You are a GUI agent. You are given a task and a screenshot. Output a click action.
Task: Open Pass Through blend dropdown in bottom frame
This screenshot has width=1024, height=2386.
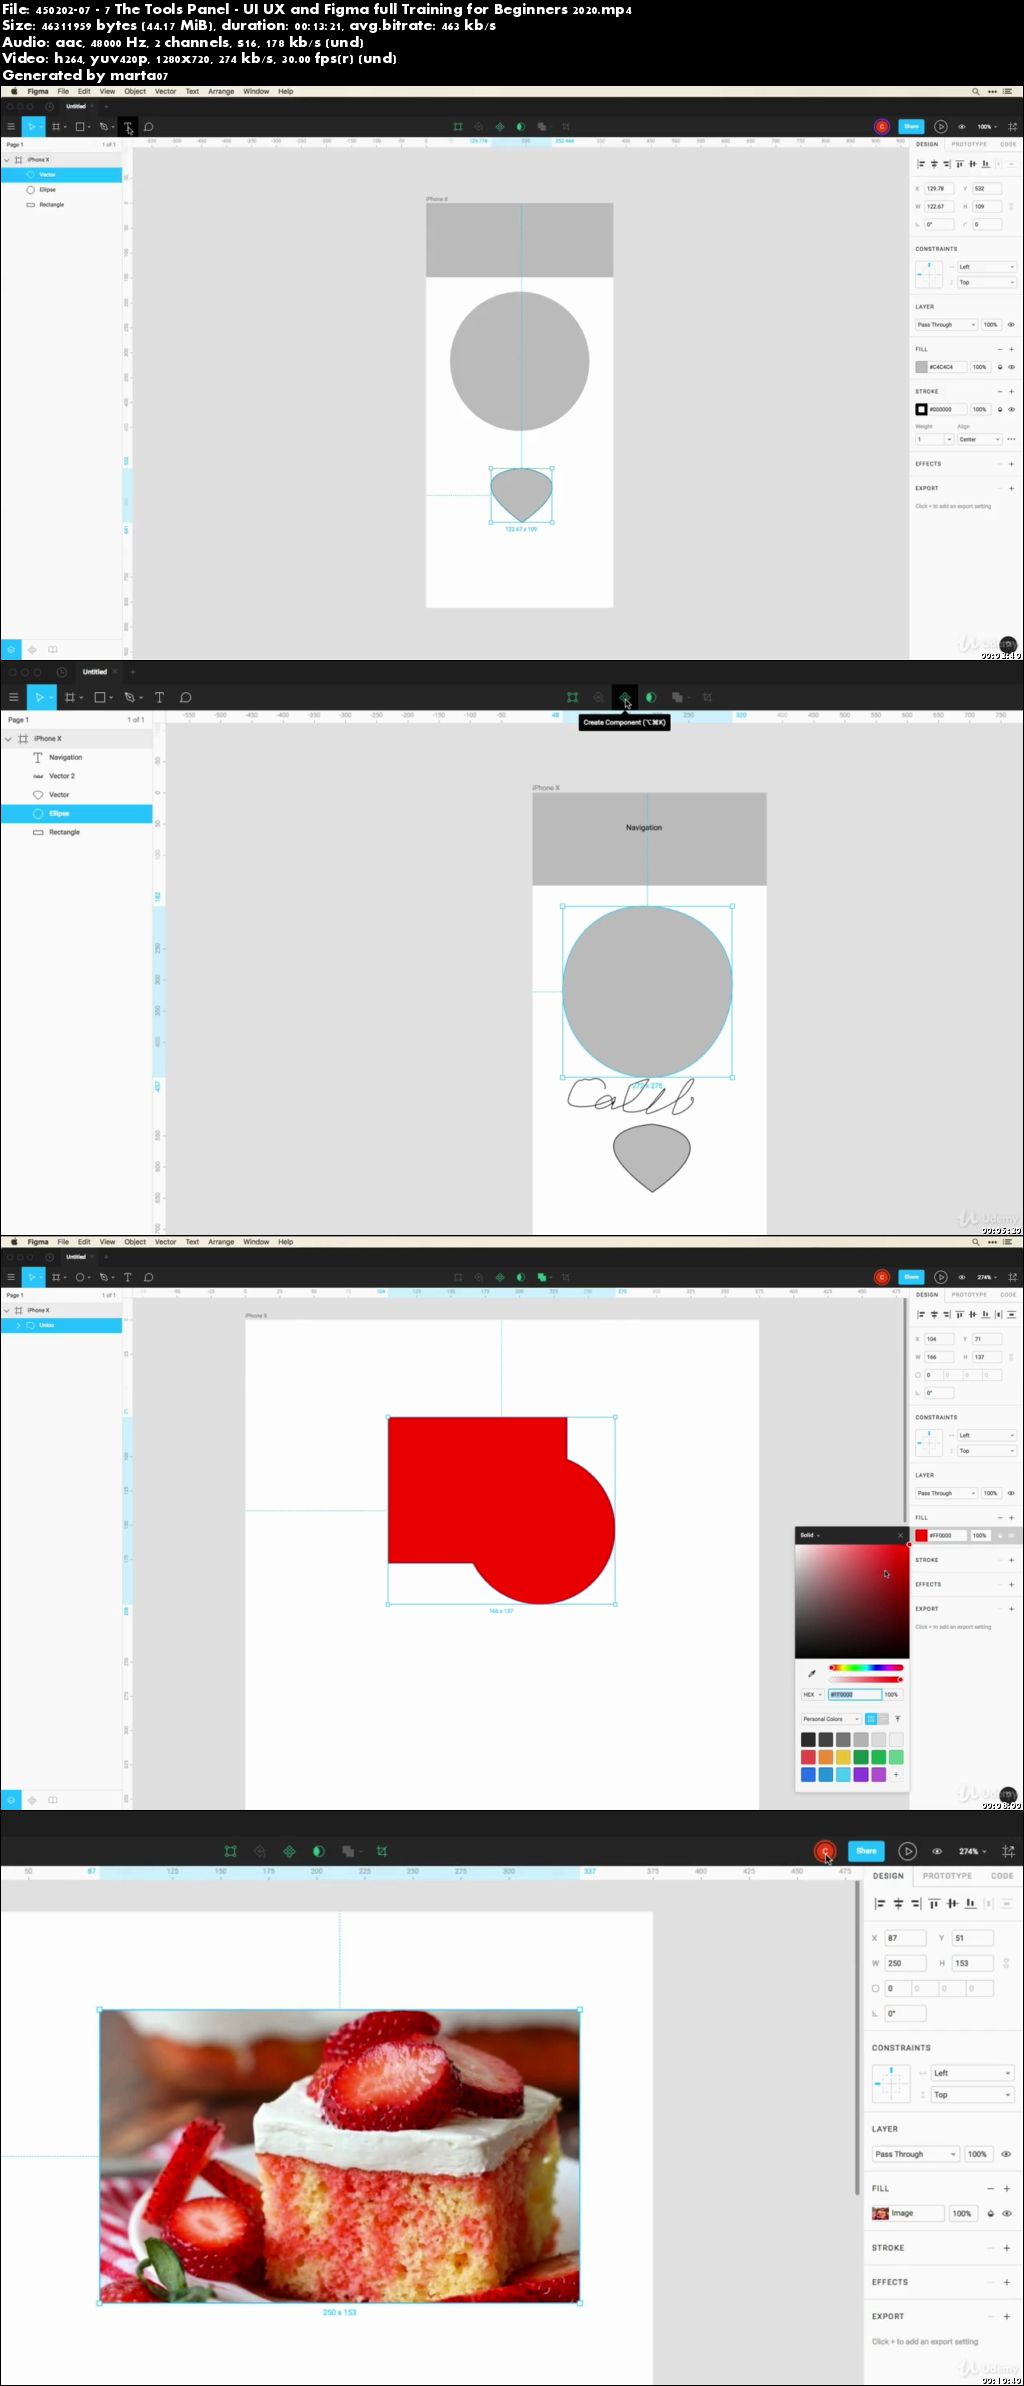click(x=914, y=2154)
